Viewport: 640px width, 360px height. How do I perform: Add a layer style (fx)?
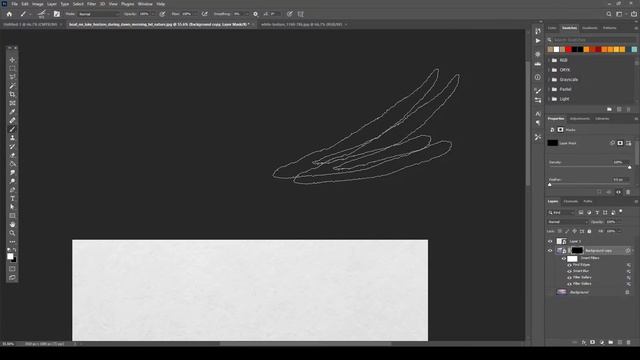584,342
